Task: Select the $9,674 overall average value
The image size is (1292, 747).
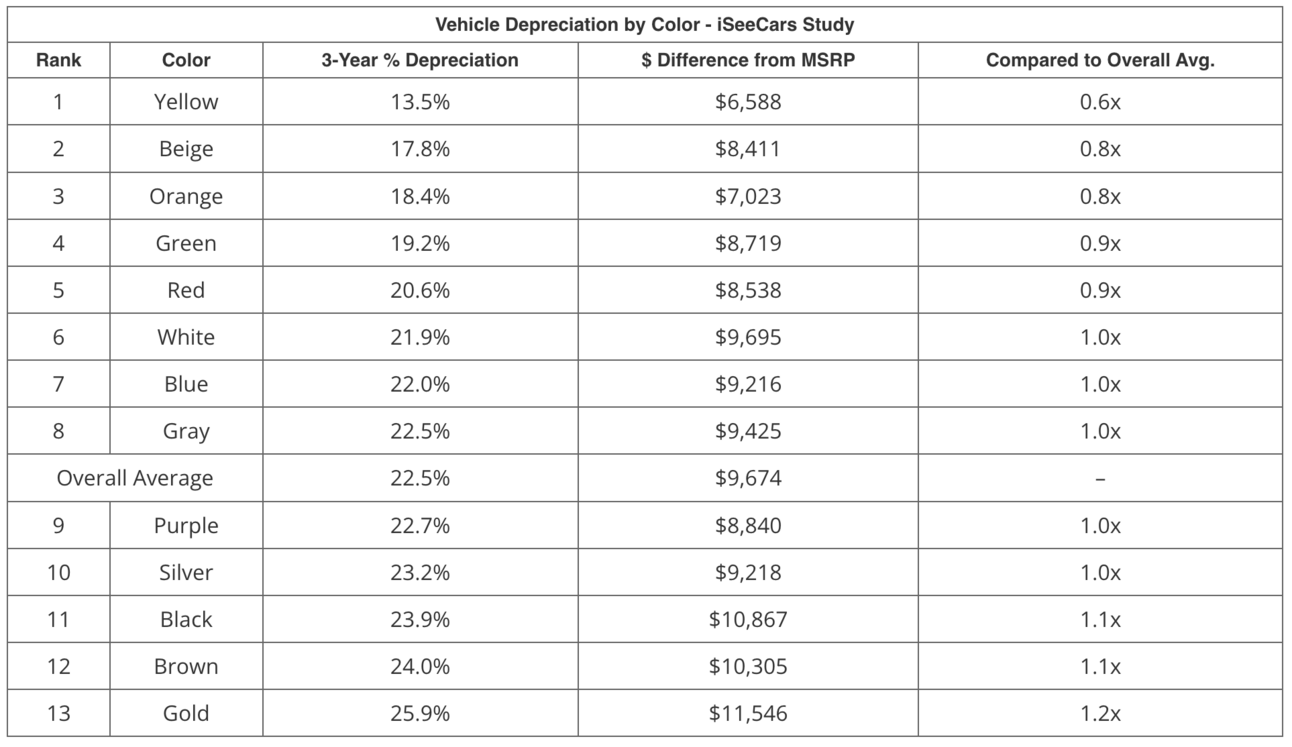Action: pos(748,478)
